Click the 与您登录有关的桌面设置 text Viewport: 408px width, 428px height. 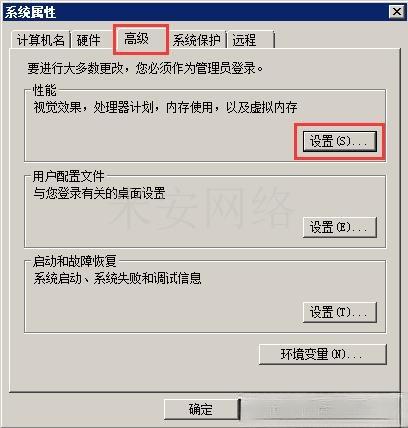click(99, 193)
